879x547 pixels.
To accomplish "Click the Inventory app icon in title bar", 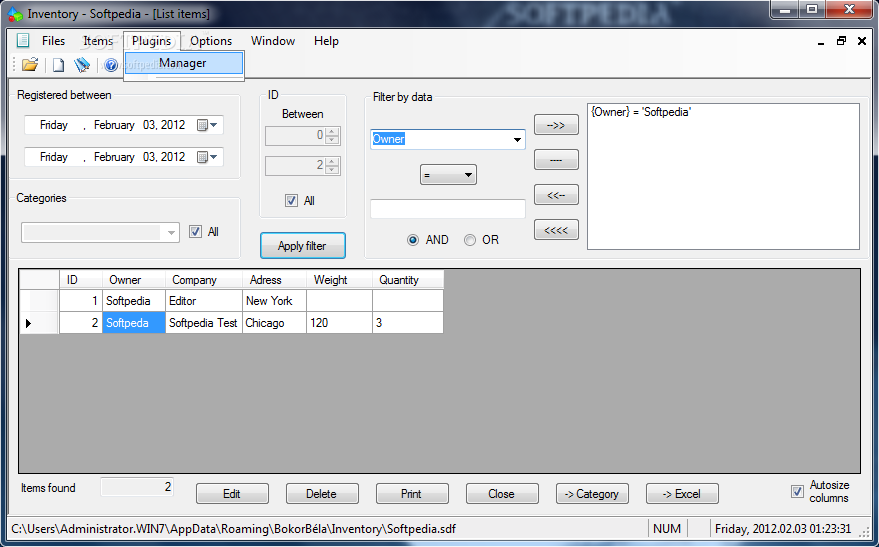I will (x=15, y=14).
